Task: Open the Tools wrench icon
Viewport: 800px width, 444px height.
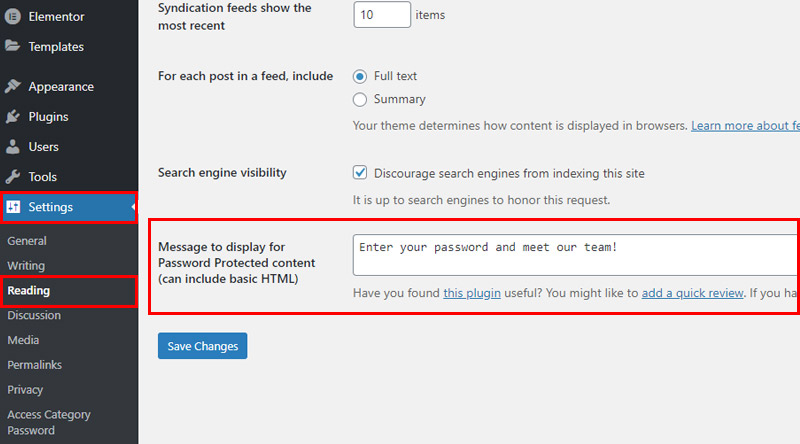Action: [13, 177]
